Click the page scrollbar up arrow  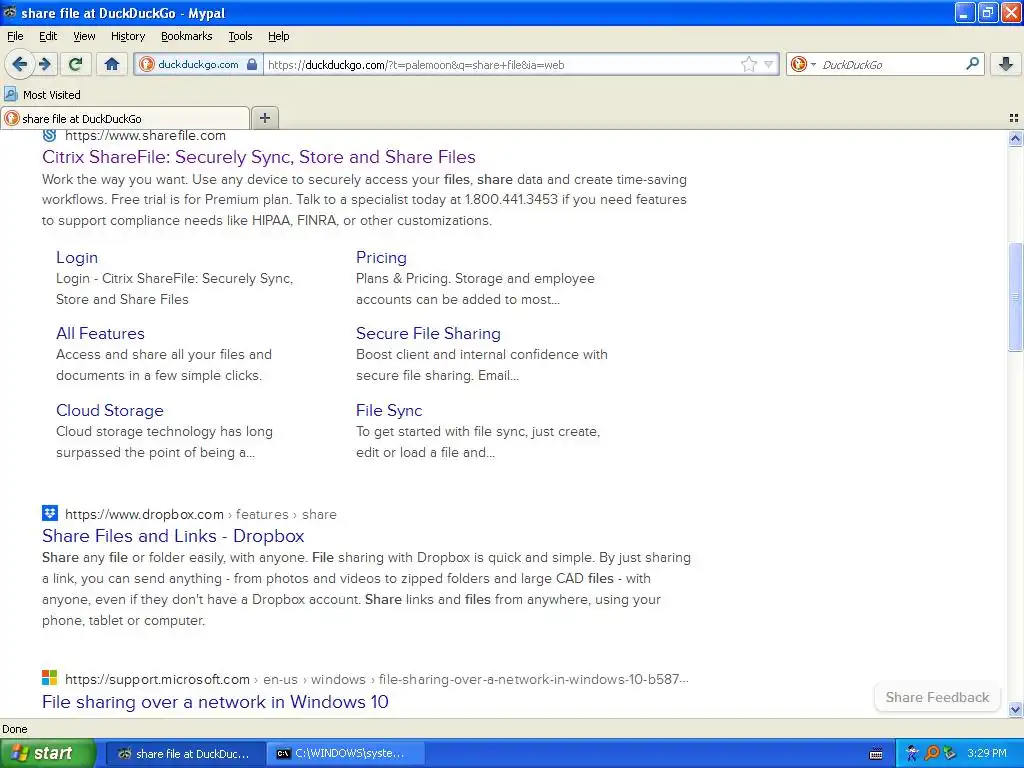coord(1015,138)
